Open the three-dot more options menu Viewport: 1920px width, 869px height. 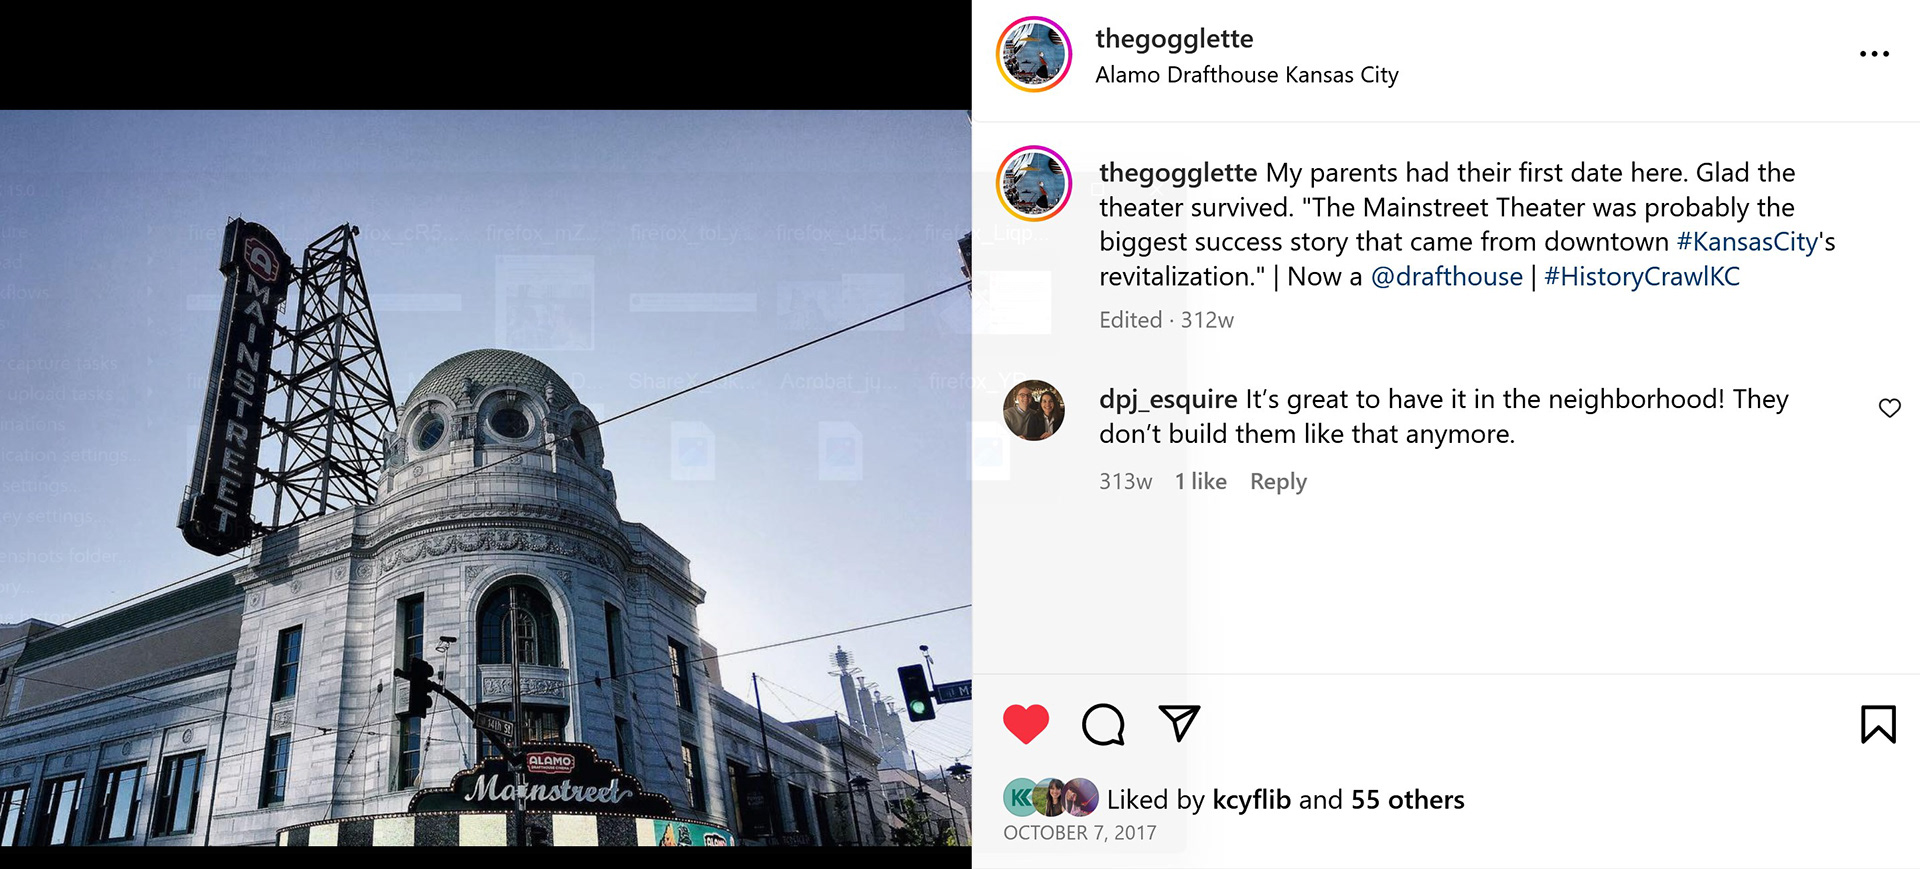1874,54
